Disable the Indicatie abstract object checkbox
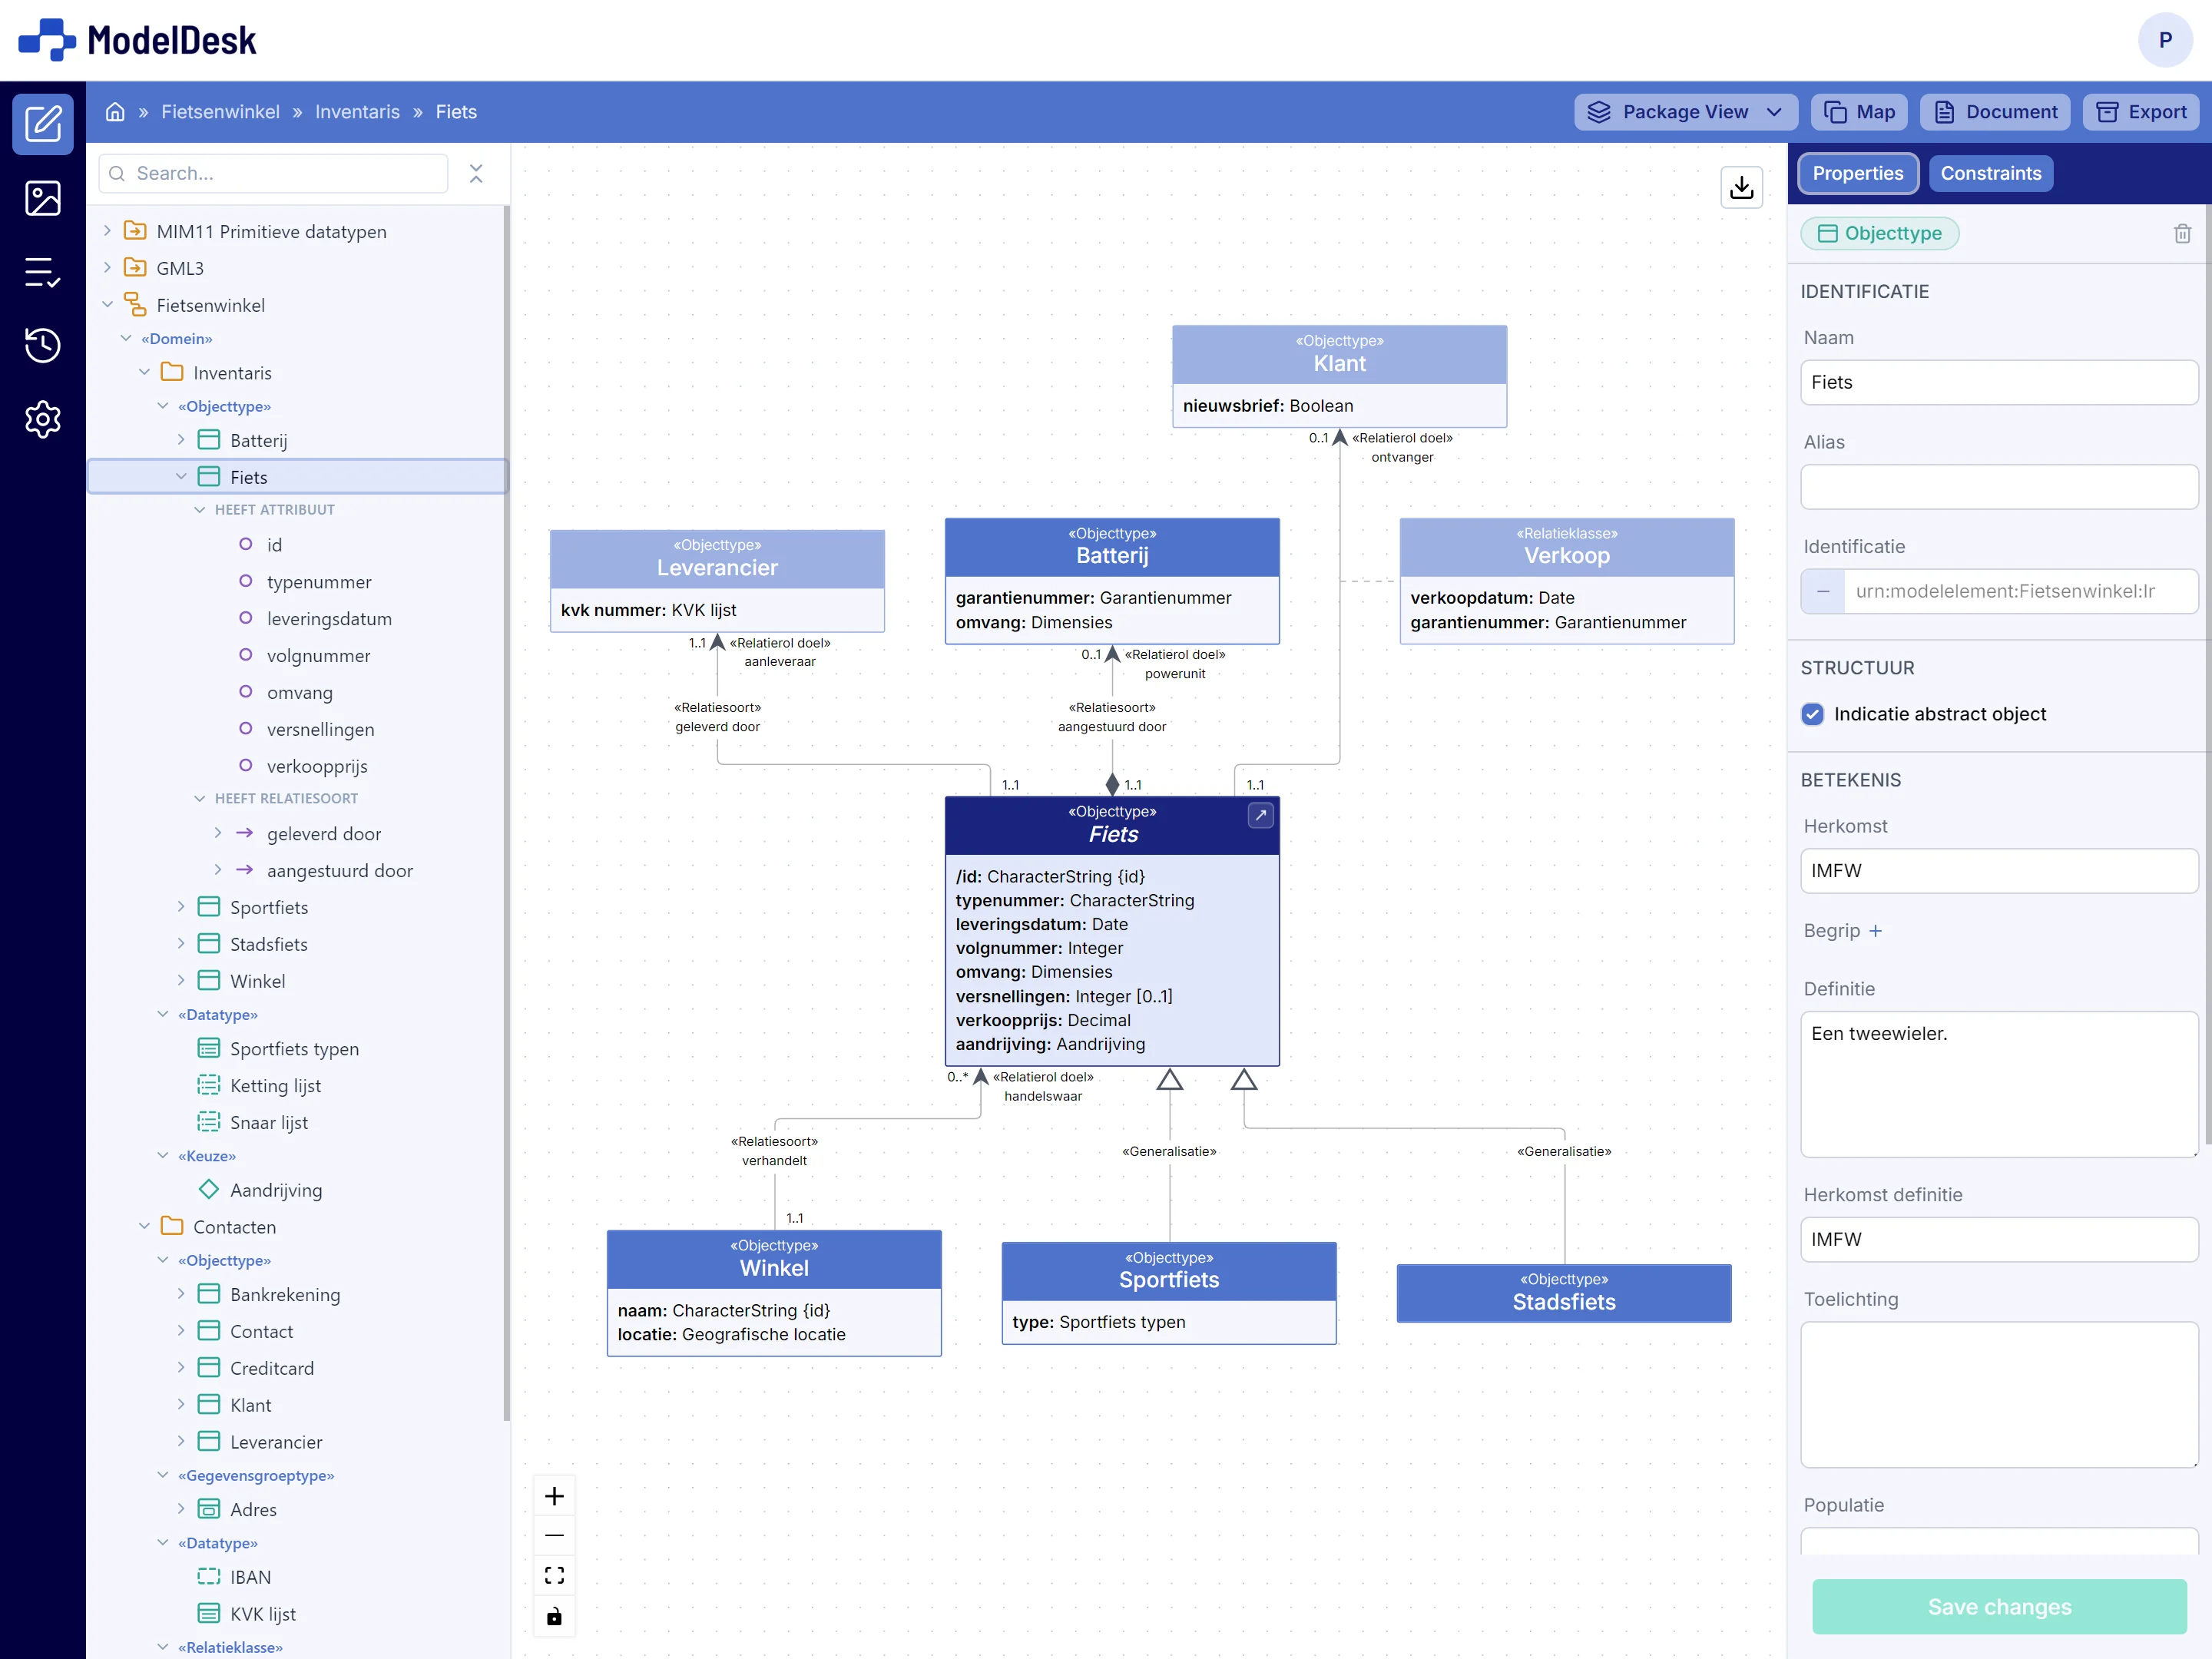The width and height of the screenshot is (2212, 1659). (1812, 714)
